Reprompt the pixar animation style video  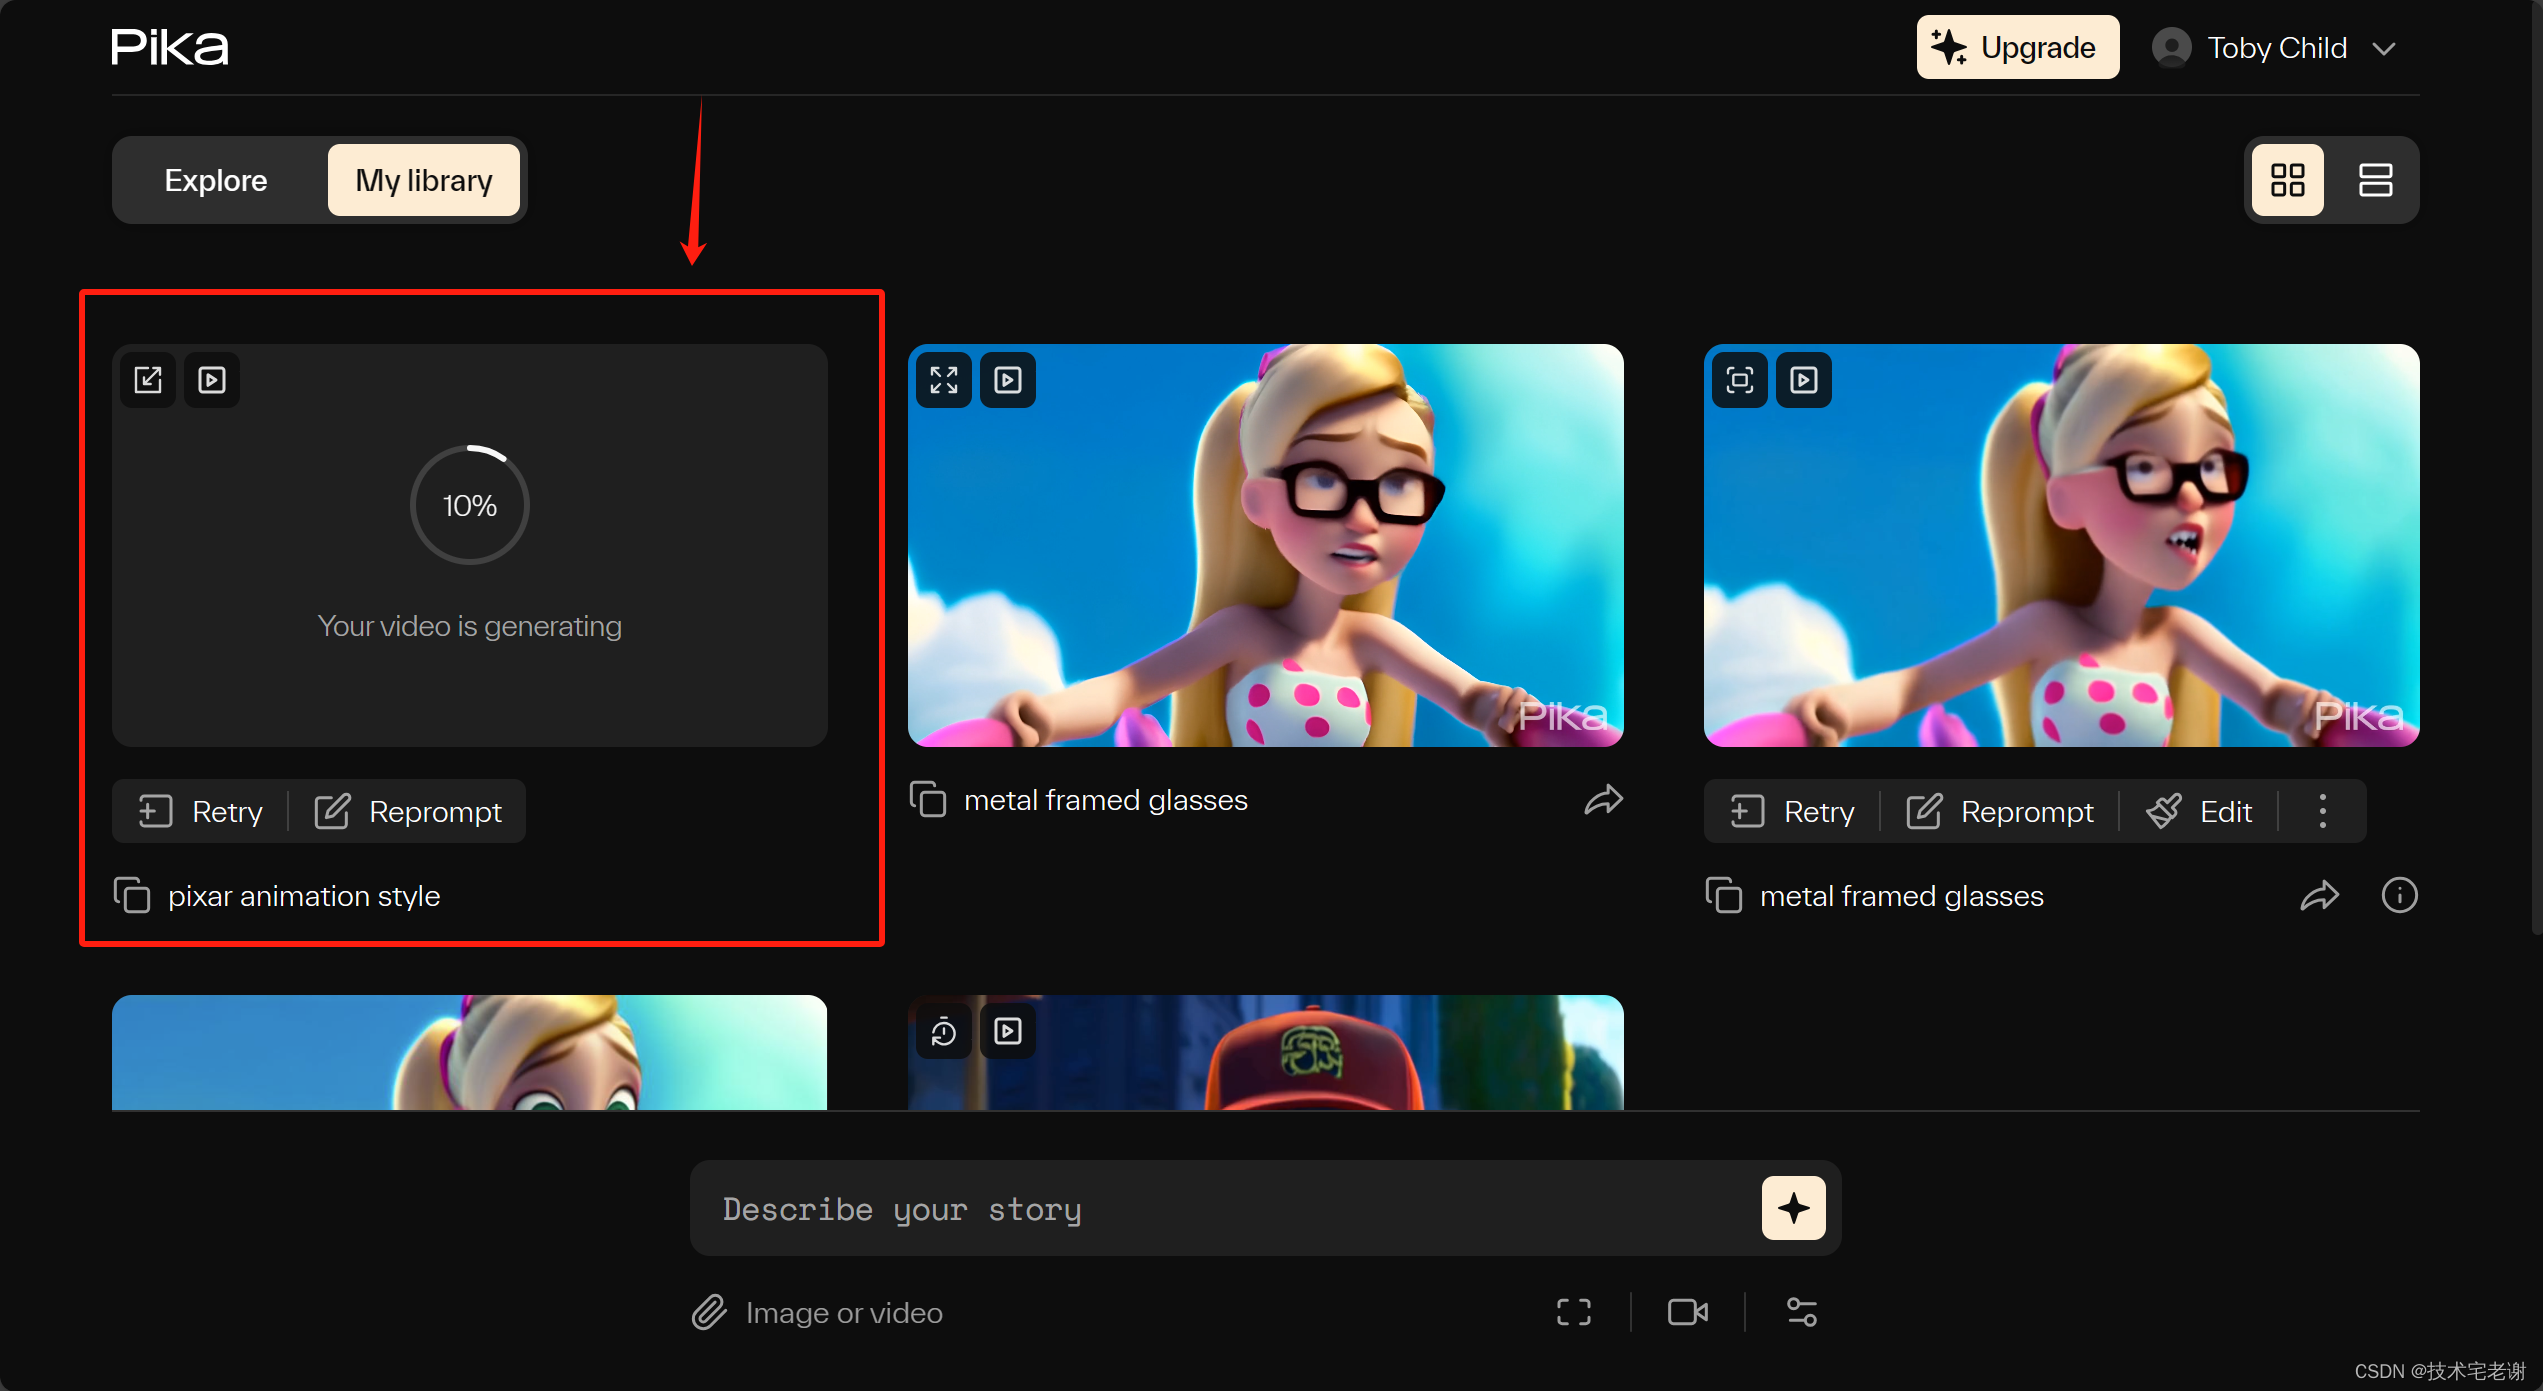click(408, 811)
